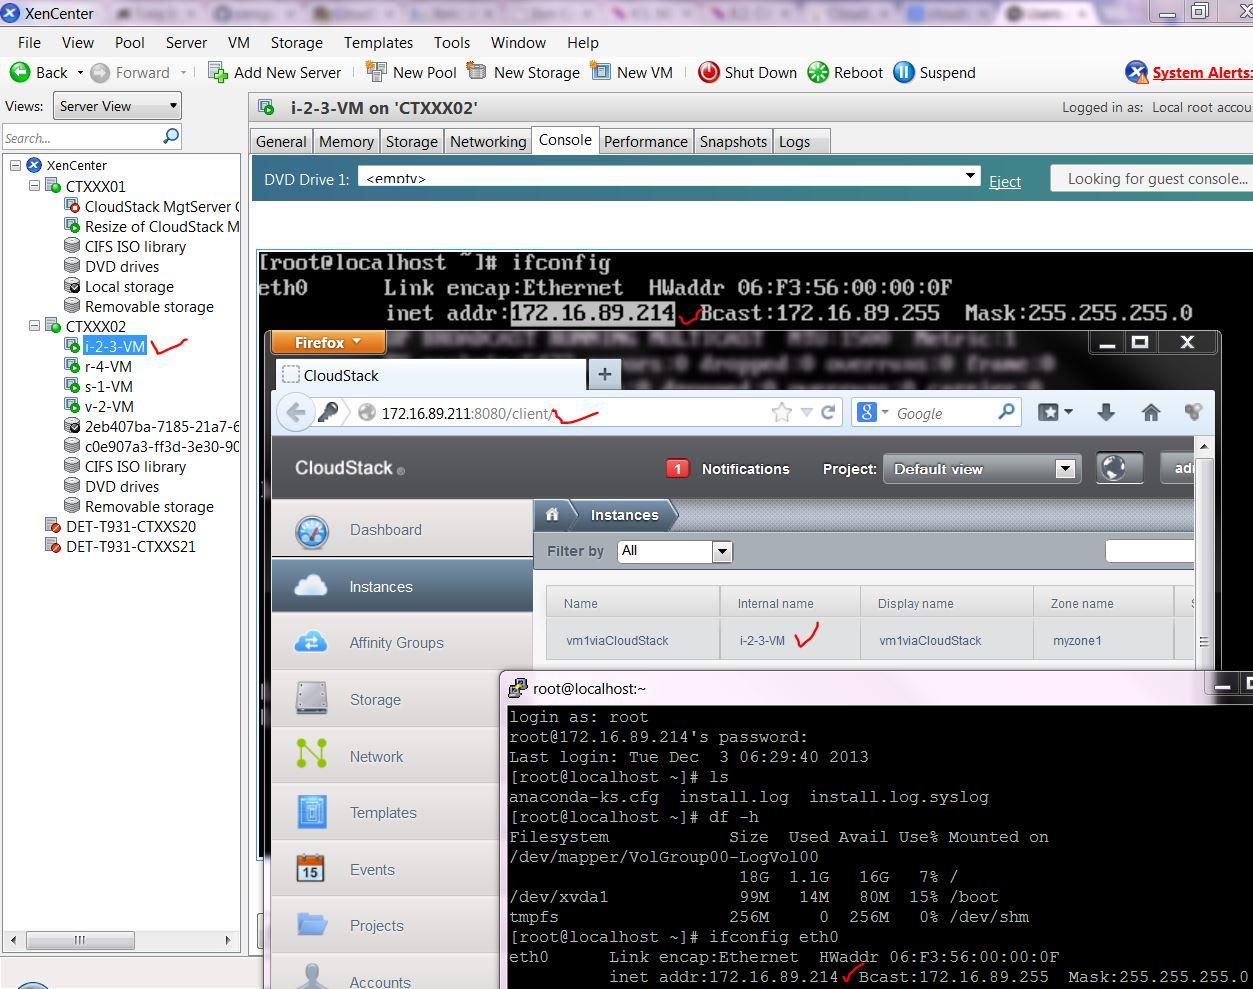This screenshot has width=1253, height=989.
Task: Open a new Firefox tab
Action: pyautogui.click(x=604, y=374)
